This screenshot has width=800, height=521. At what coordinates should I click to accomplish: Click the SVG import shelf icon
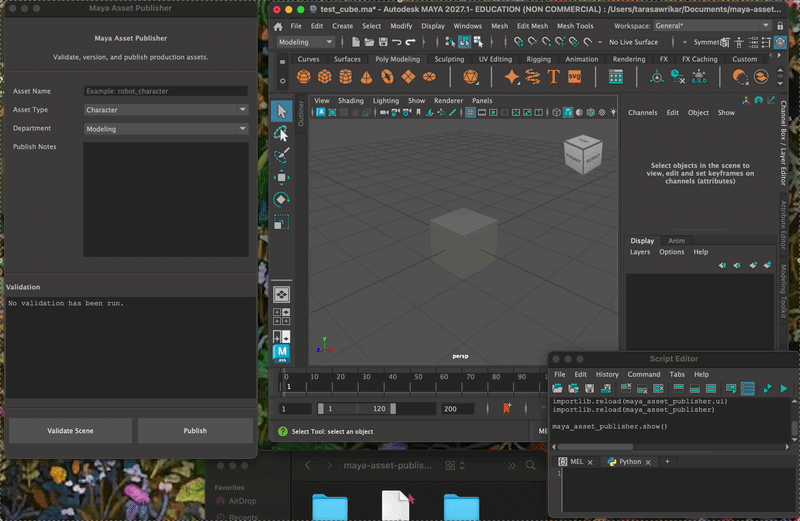click(x=574, y=77)
